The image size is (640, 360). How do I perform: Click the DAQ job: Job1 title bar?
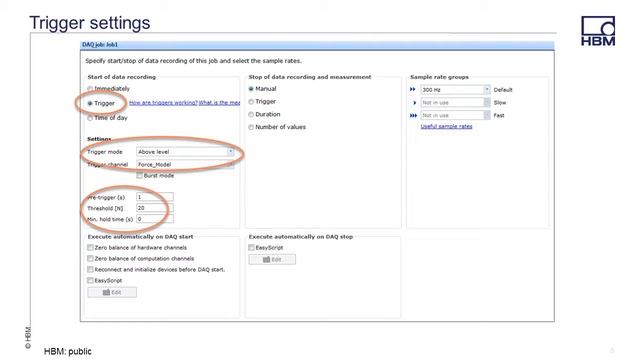[x=317, y=44]
